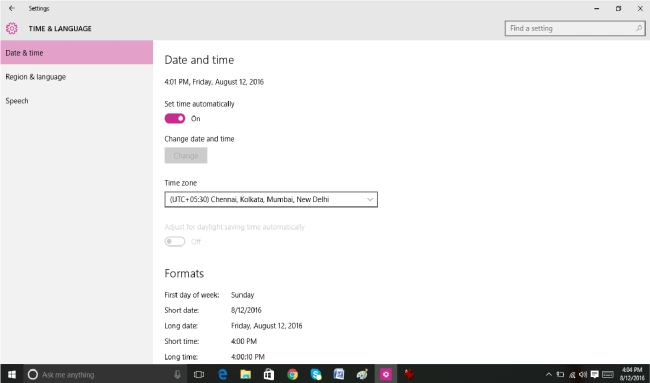
Task: Expand the Time zone dropdown
Action: (x=271, y=199)
